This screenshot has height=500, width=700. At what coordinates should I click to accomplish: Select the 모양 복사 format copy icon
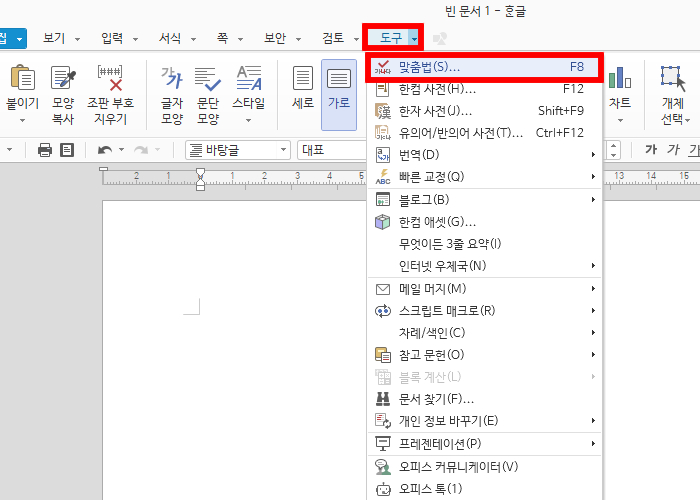point(63,78)
